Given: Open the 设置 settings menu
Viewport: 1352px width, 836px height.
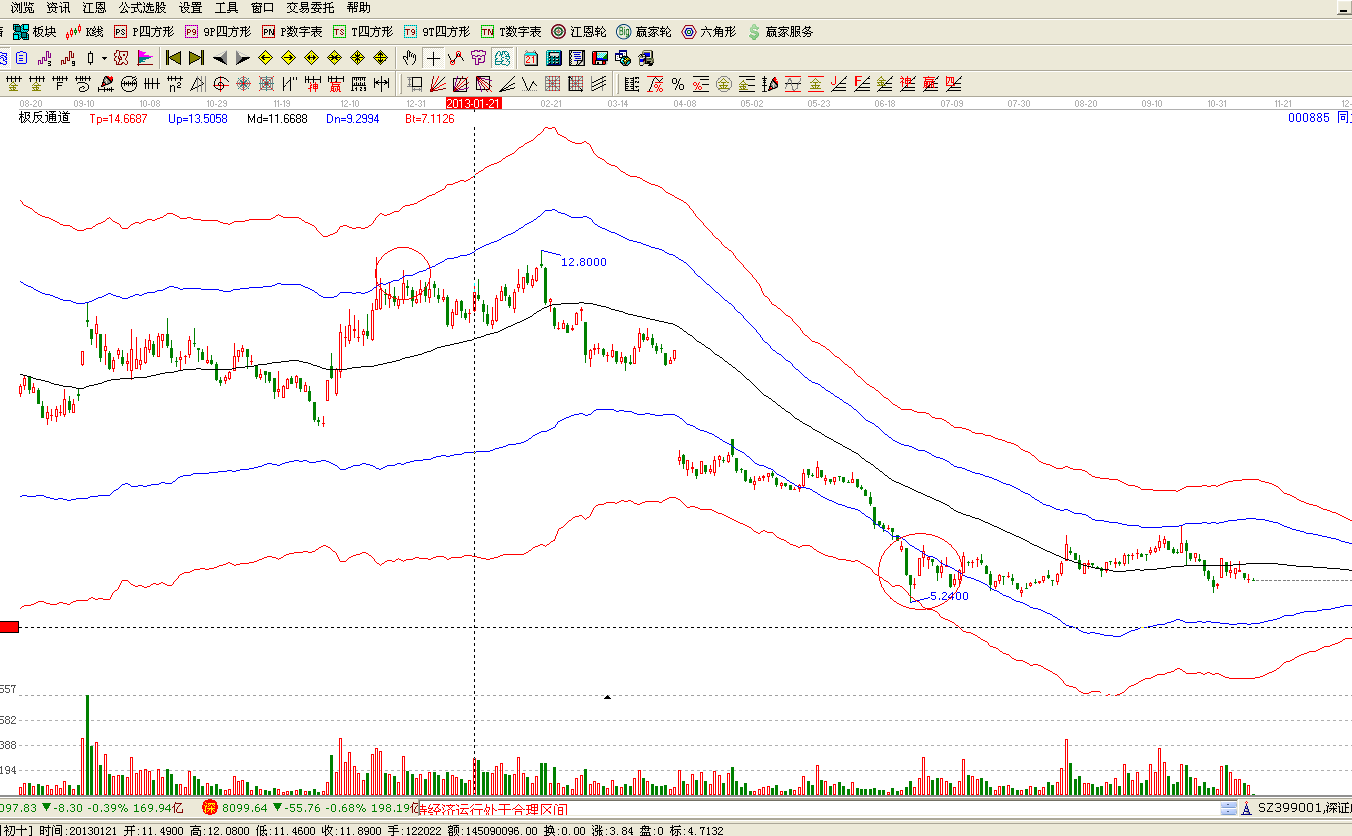Looking at the screenshot, I should (x=190, y=7).
